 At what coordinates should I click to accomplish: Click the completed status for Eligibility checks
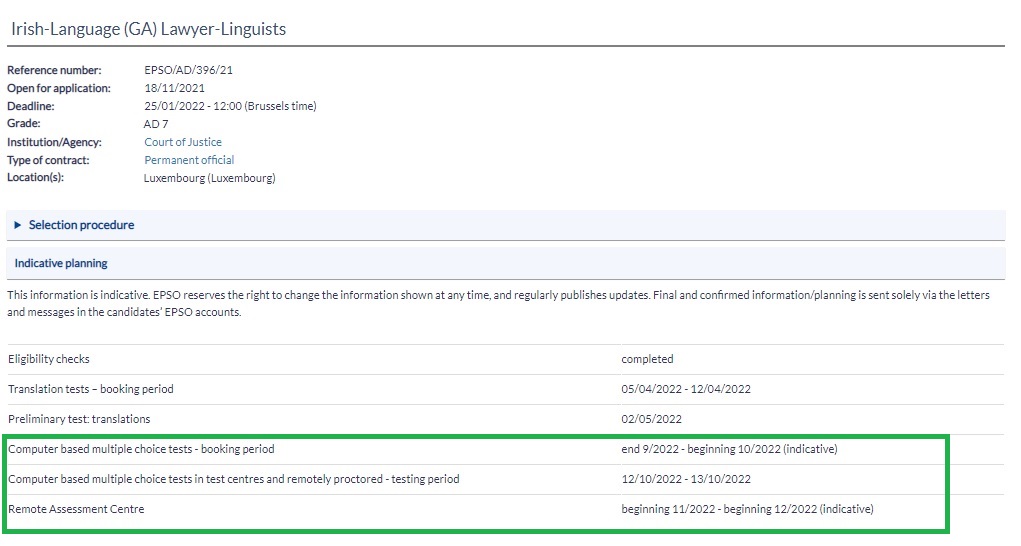pos(647,358)
